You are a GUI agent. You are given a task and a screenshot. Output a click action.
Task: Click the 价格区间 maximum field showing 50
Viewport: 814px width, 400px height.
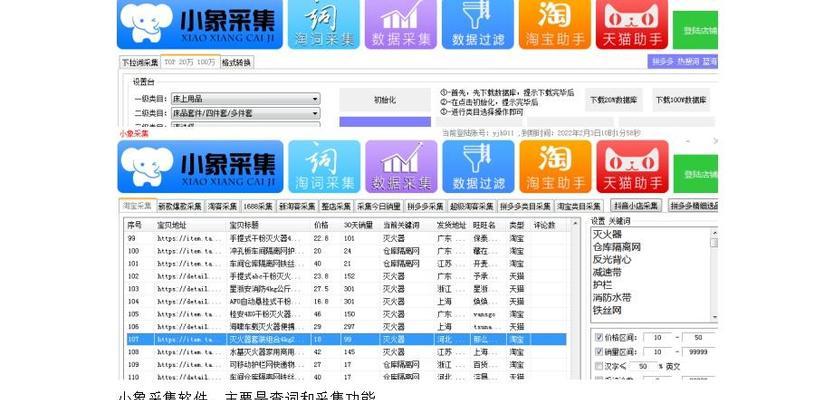point(698,338)
